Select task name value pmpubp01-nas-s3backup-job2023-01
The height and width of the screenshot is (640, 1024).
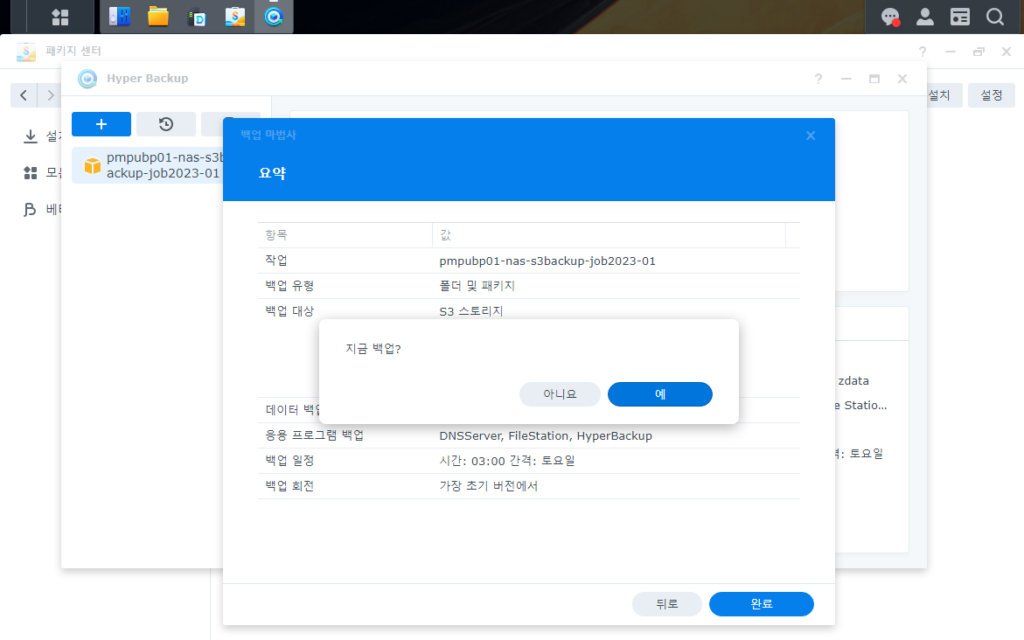coord(547,261)
